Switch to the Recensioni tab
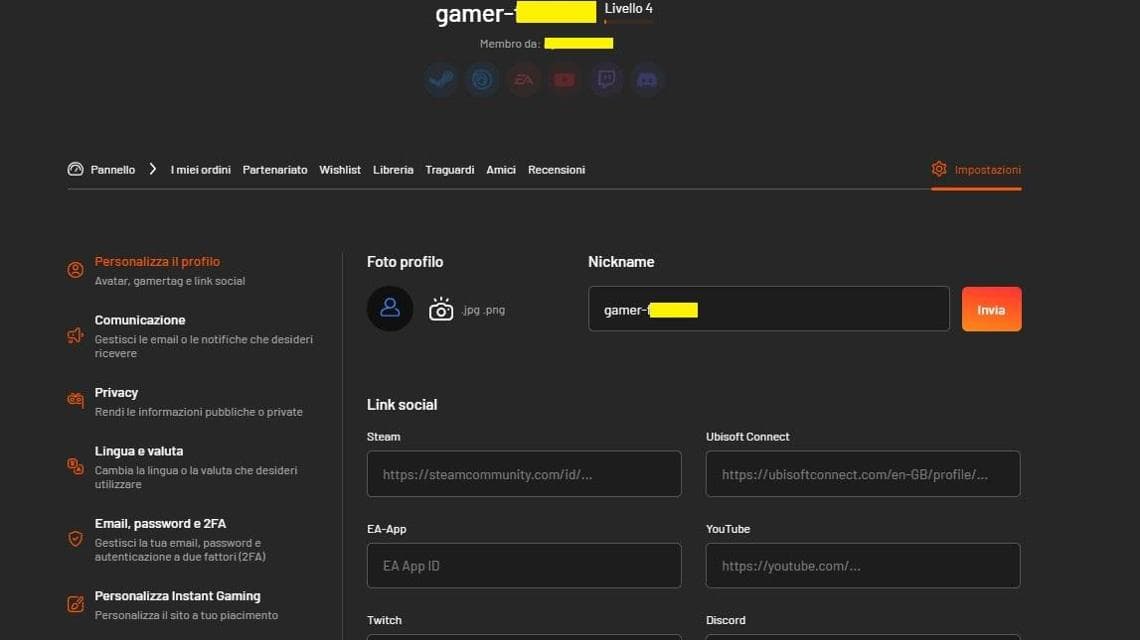Image resolution: width=1140 pixels, height=640 pixels. click(x=556, y=169)
